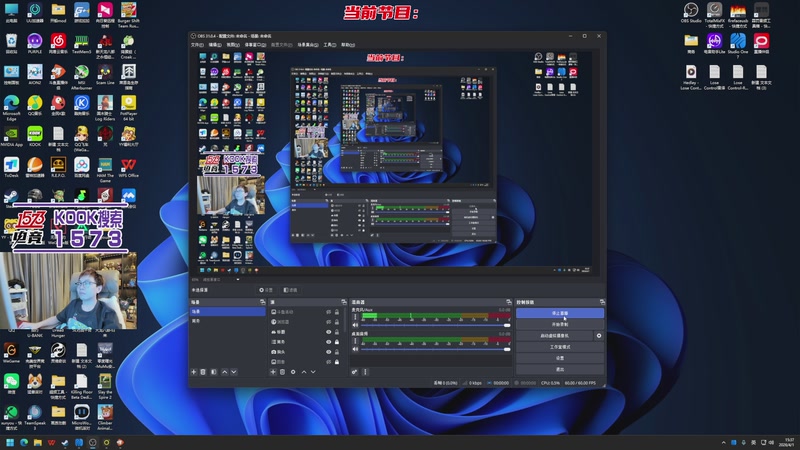The width and height of the screenshot is (800, 450).
Task: Open mixer toolbar three-dot menu
Action: tap(365, 372)
